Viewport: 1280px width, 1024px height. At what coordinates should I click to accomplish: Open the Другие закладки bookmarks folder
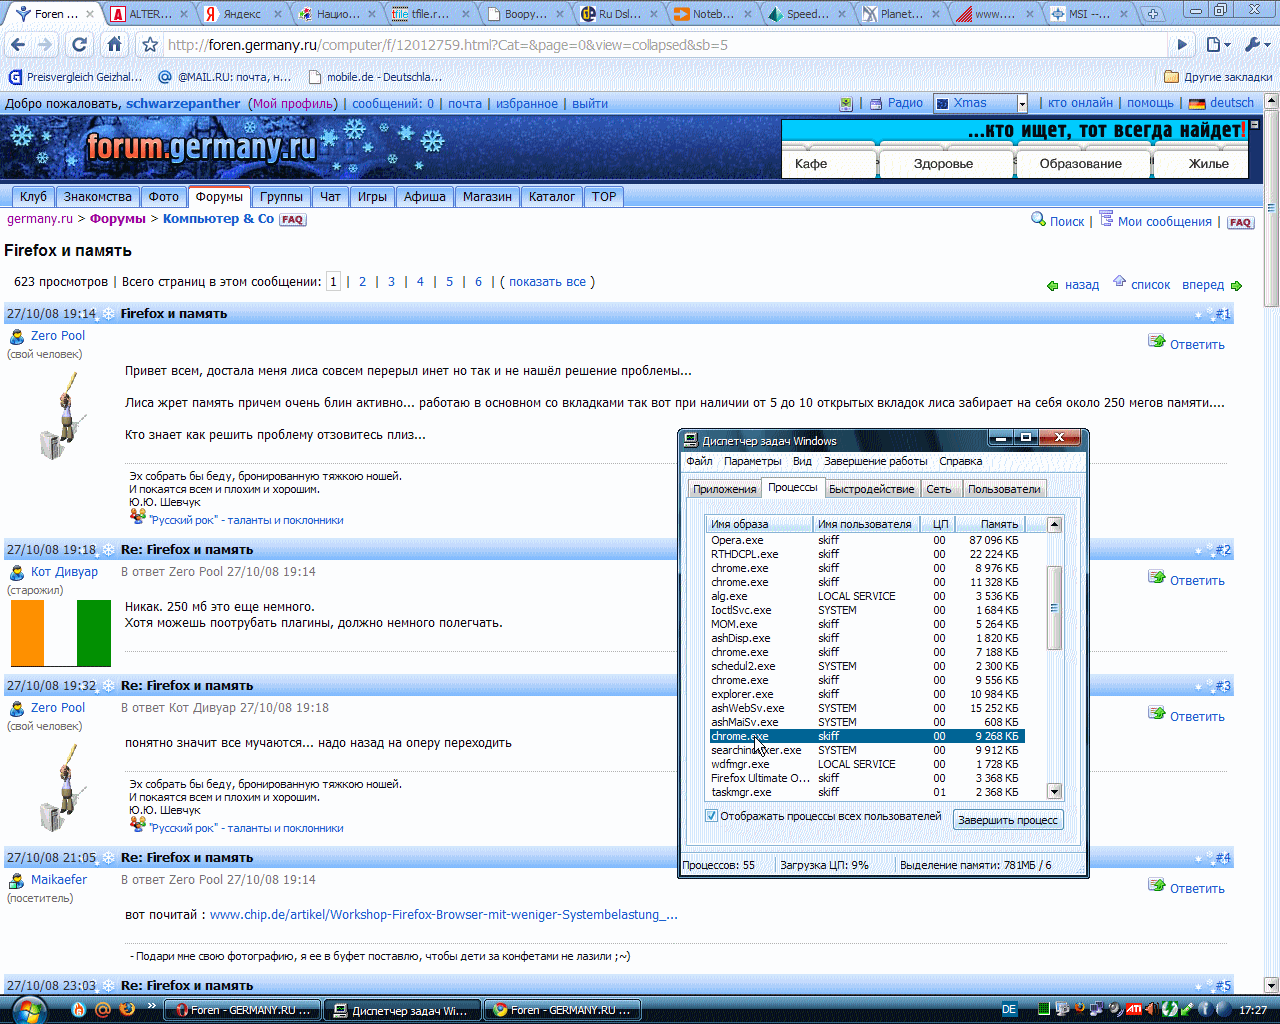[1218, 77]
